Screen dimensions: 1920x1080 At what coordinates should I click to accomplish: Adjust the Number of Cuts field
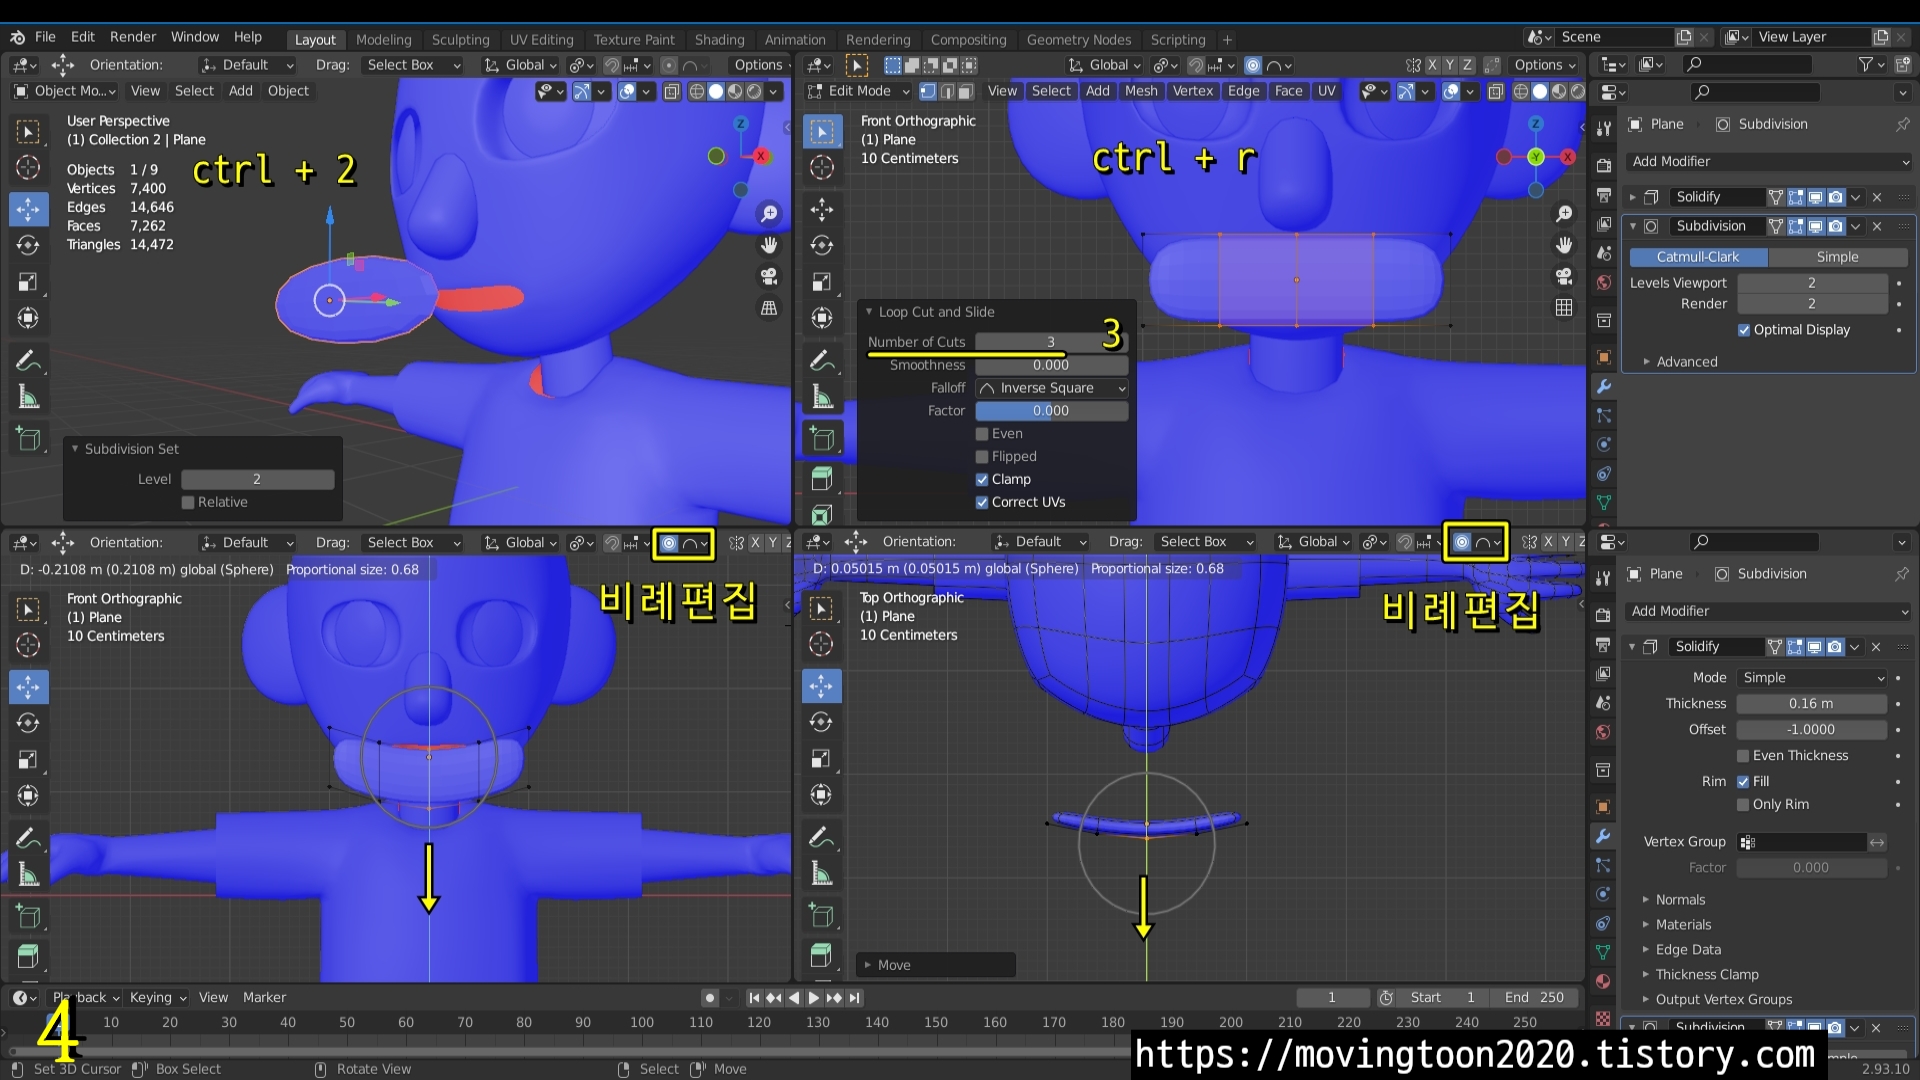1051,342
